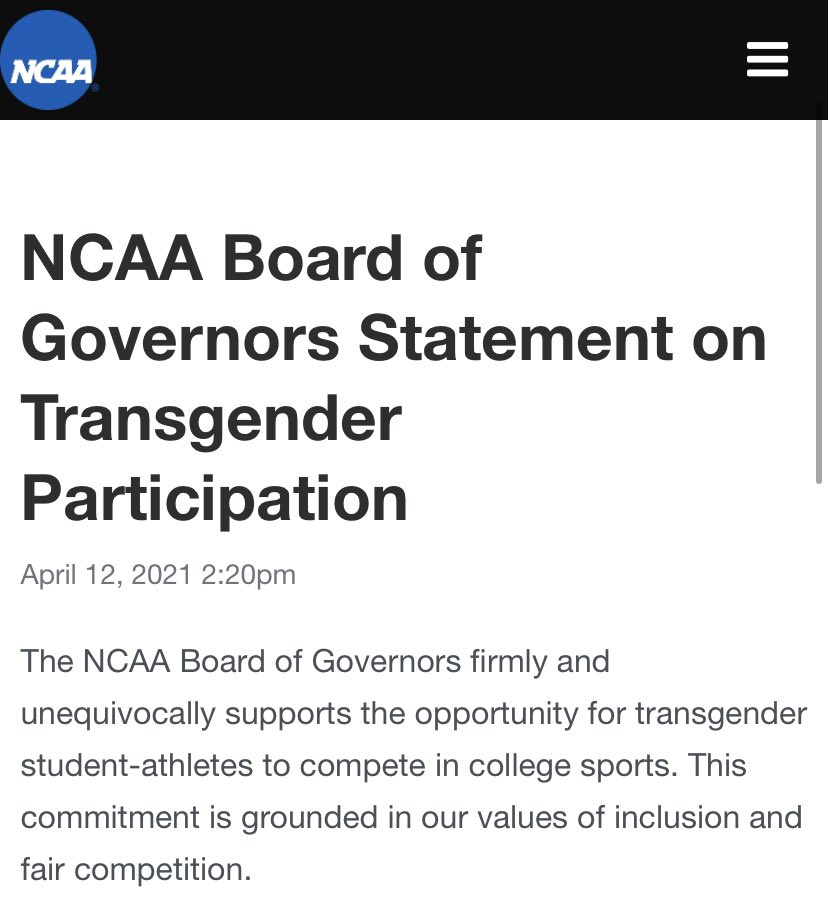Click the word "Participation" in the headline

pyautogui.click(x=214, y=498)
